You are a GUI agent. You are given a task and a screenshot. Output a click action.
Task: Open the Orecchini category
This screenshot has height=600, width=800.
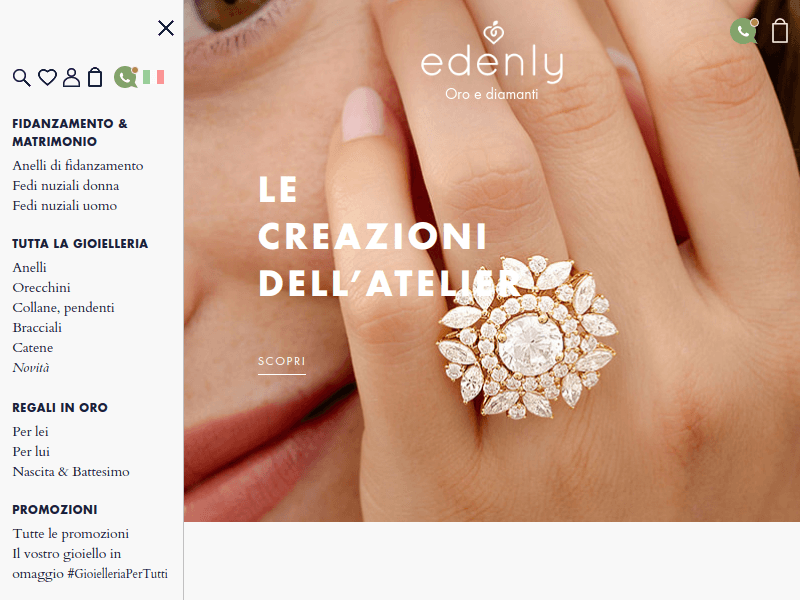pyautogui.click(x=41, y=288)
